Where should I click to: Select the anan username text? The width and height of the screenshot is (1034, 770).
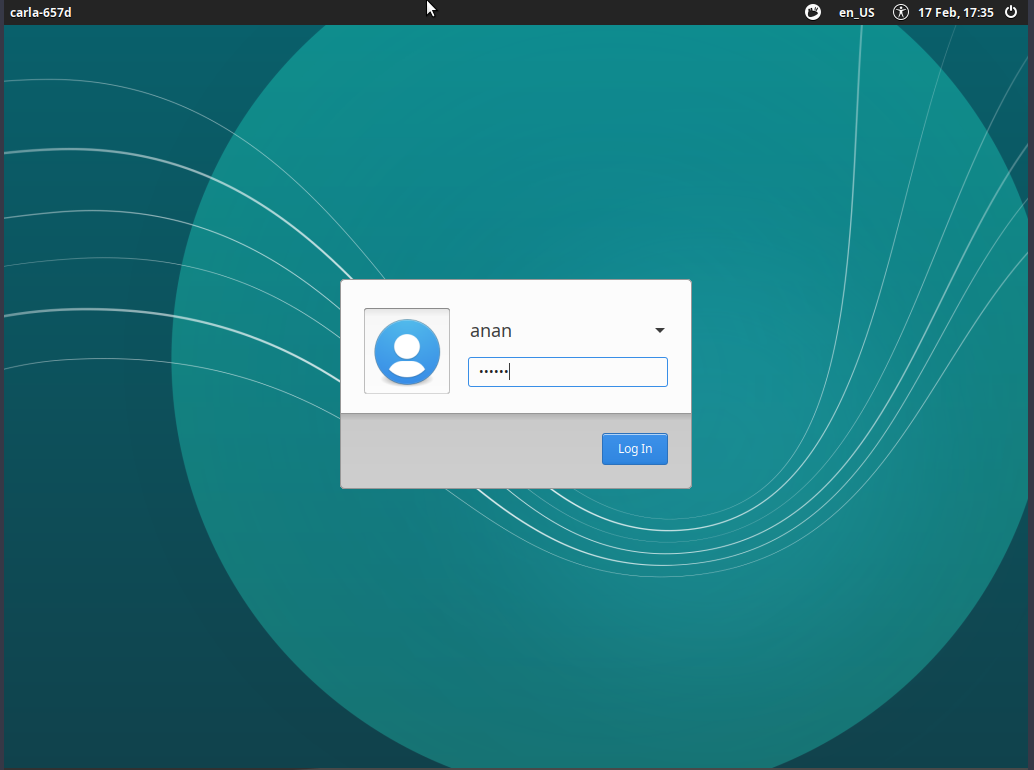(491, 331)
